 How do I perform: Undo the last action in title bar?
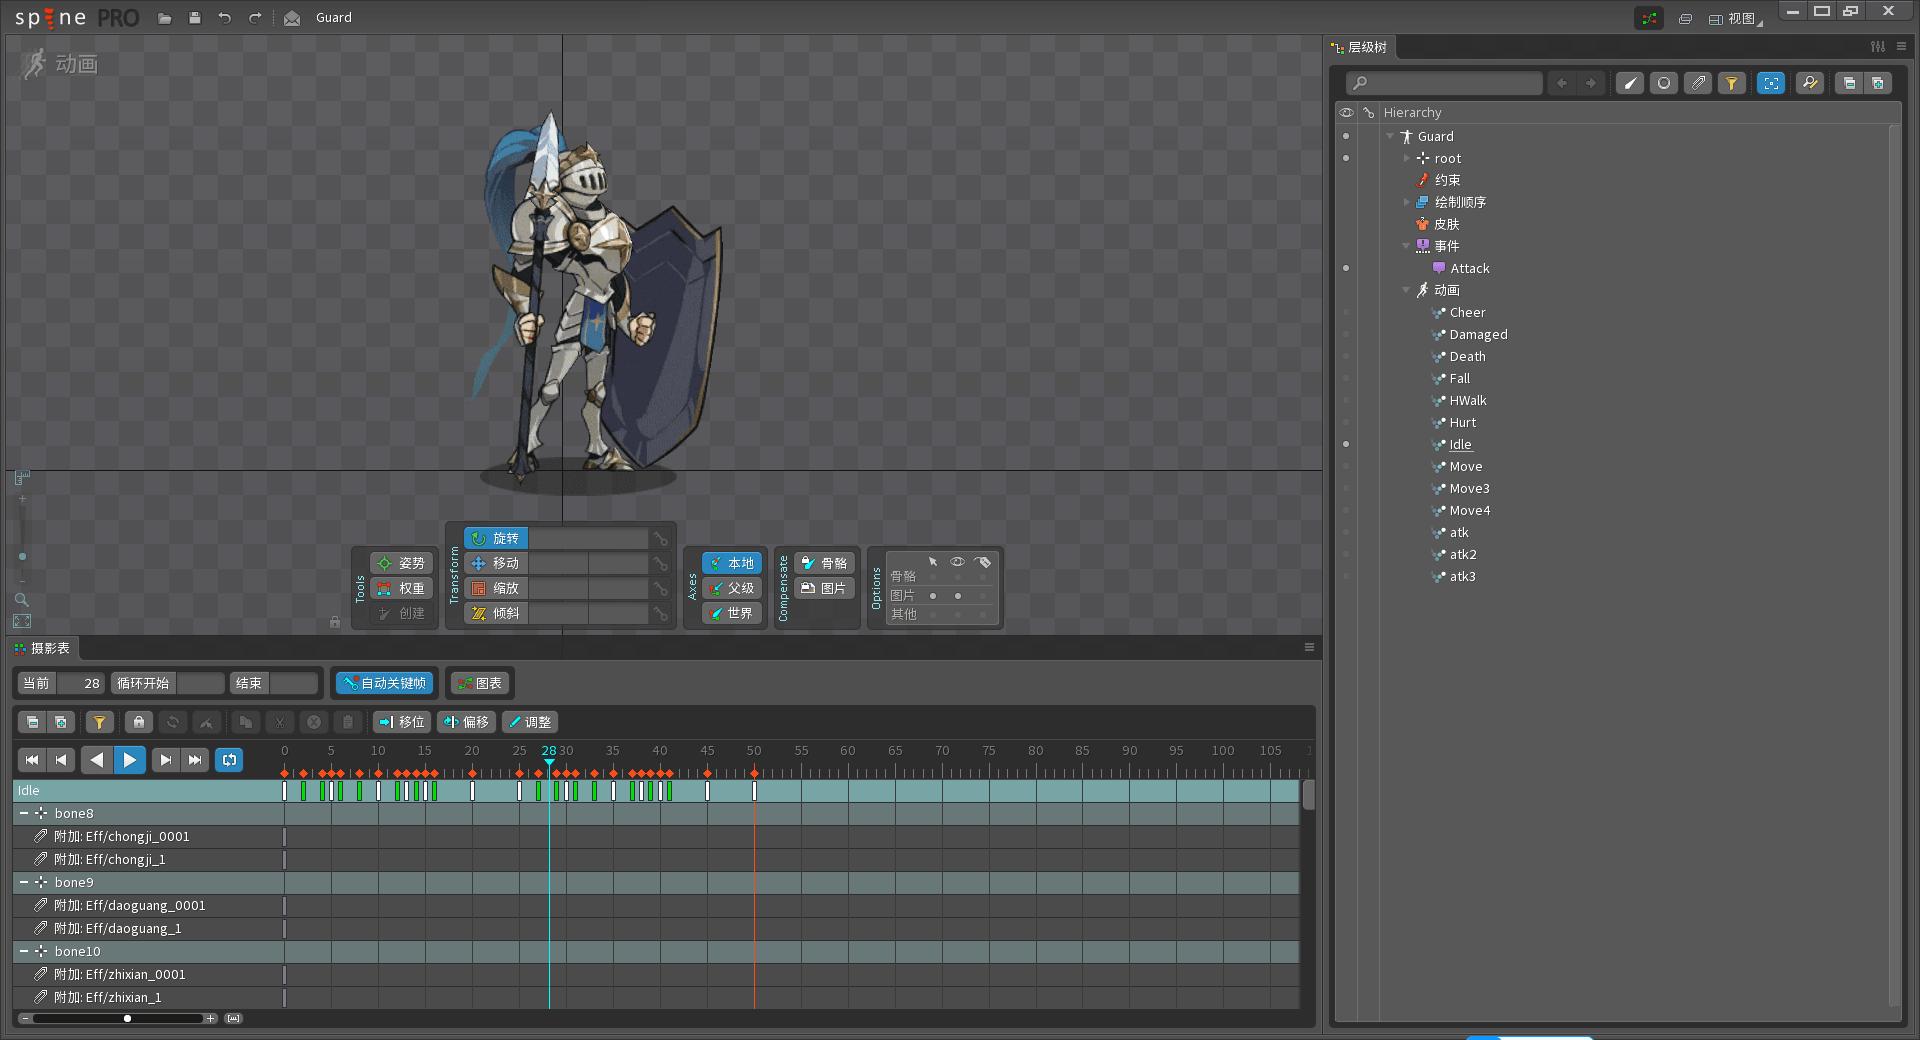225,18
